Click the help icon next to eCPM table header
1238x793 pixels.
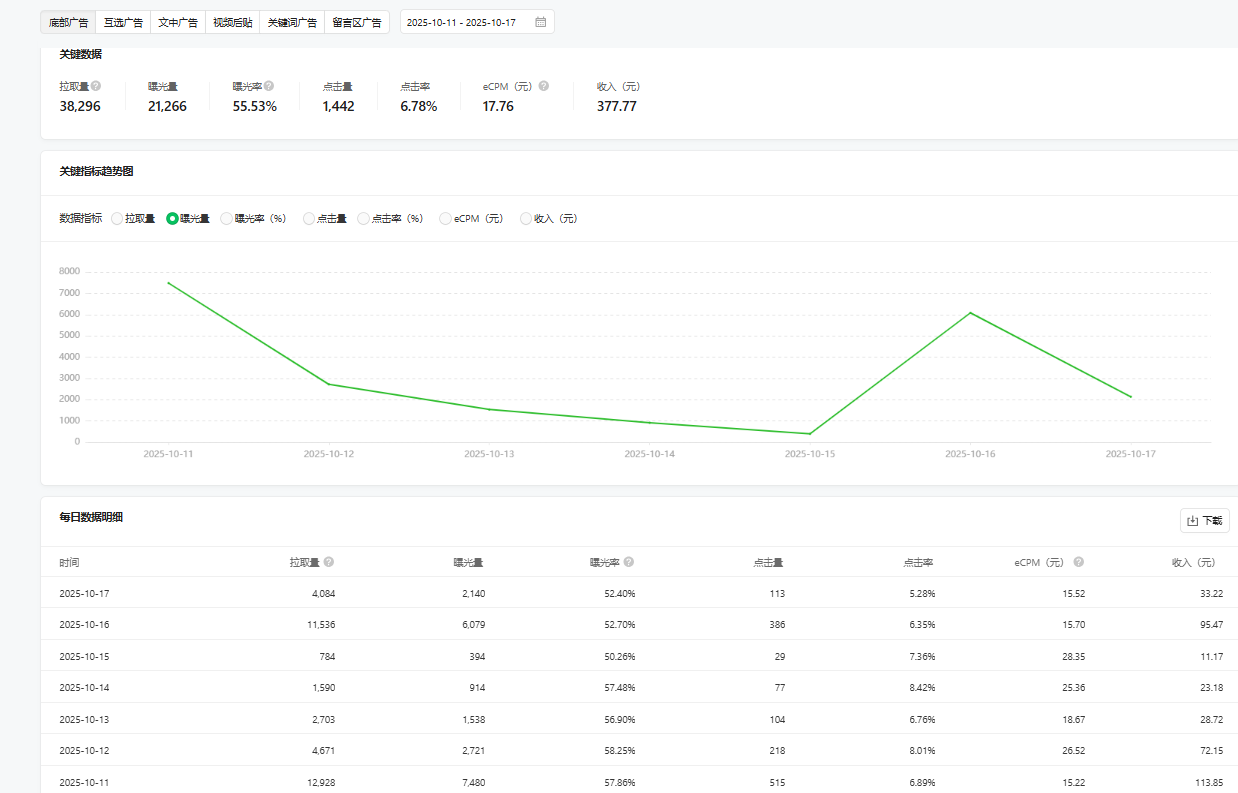coord(1079,562)
